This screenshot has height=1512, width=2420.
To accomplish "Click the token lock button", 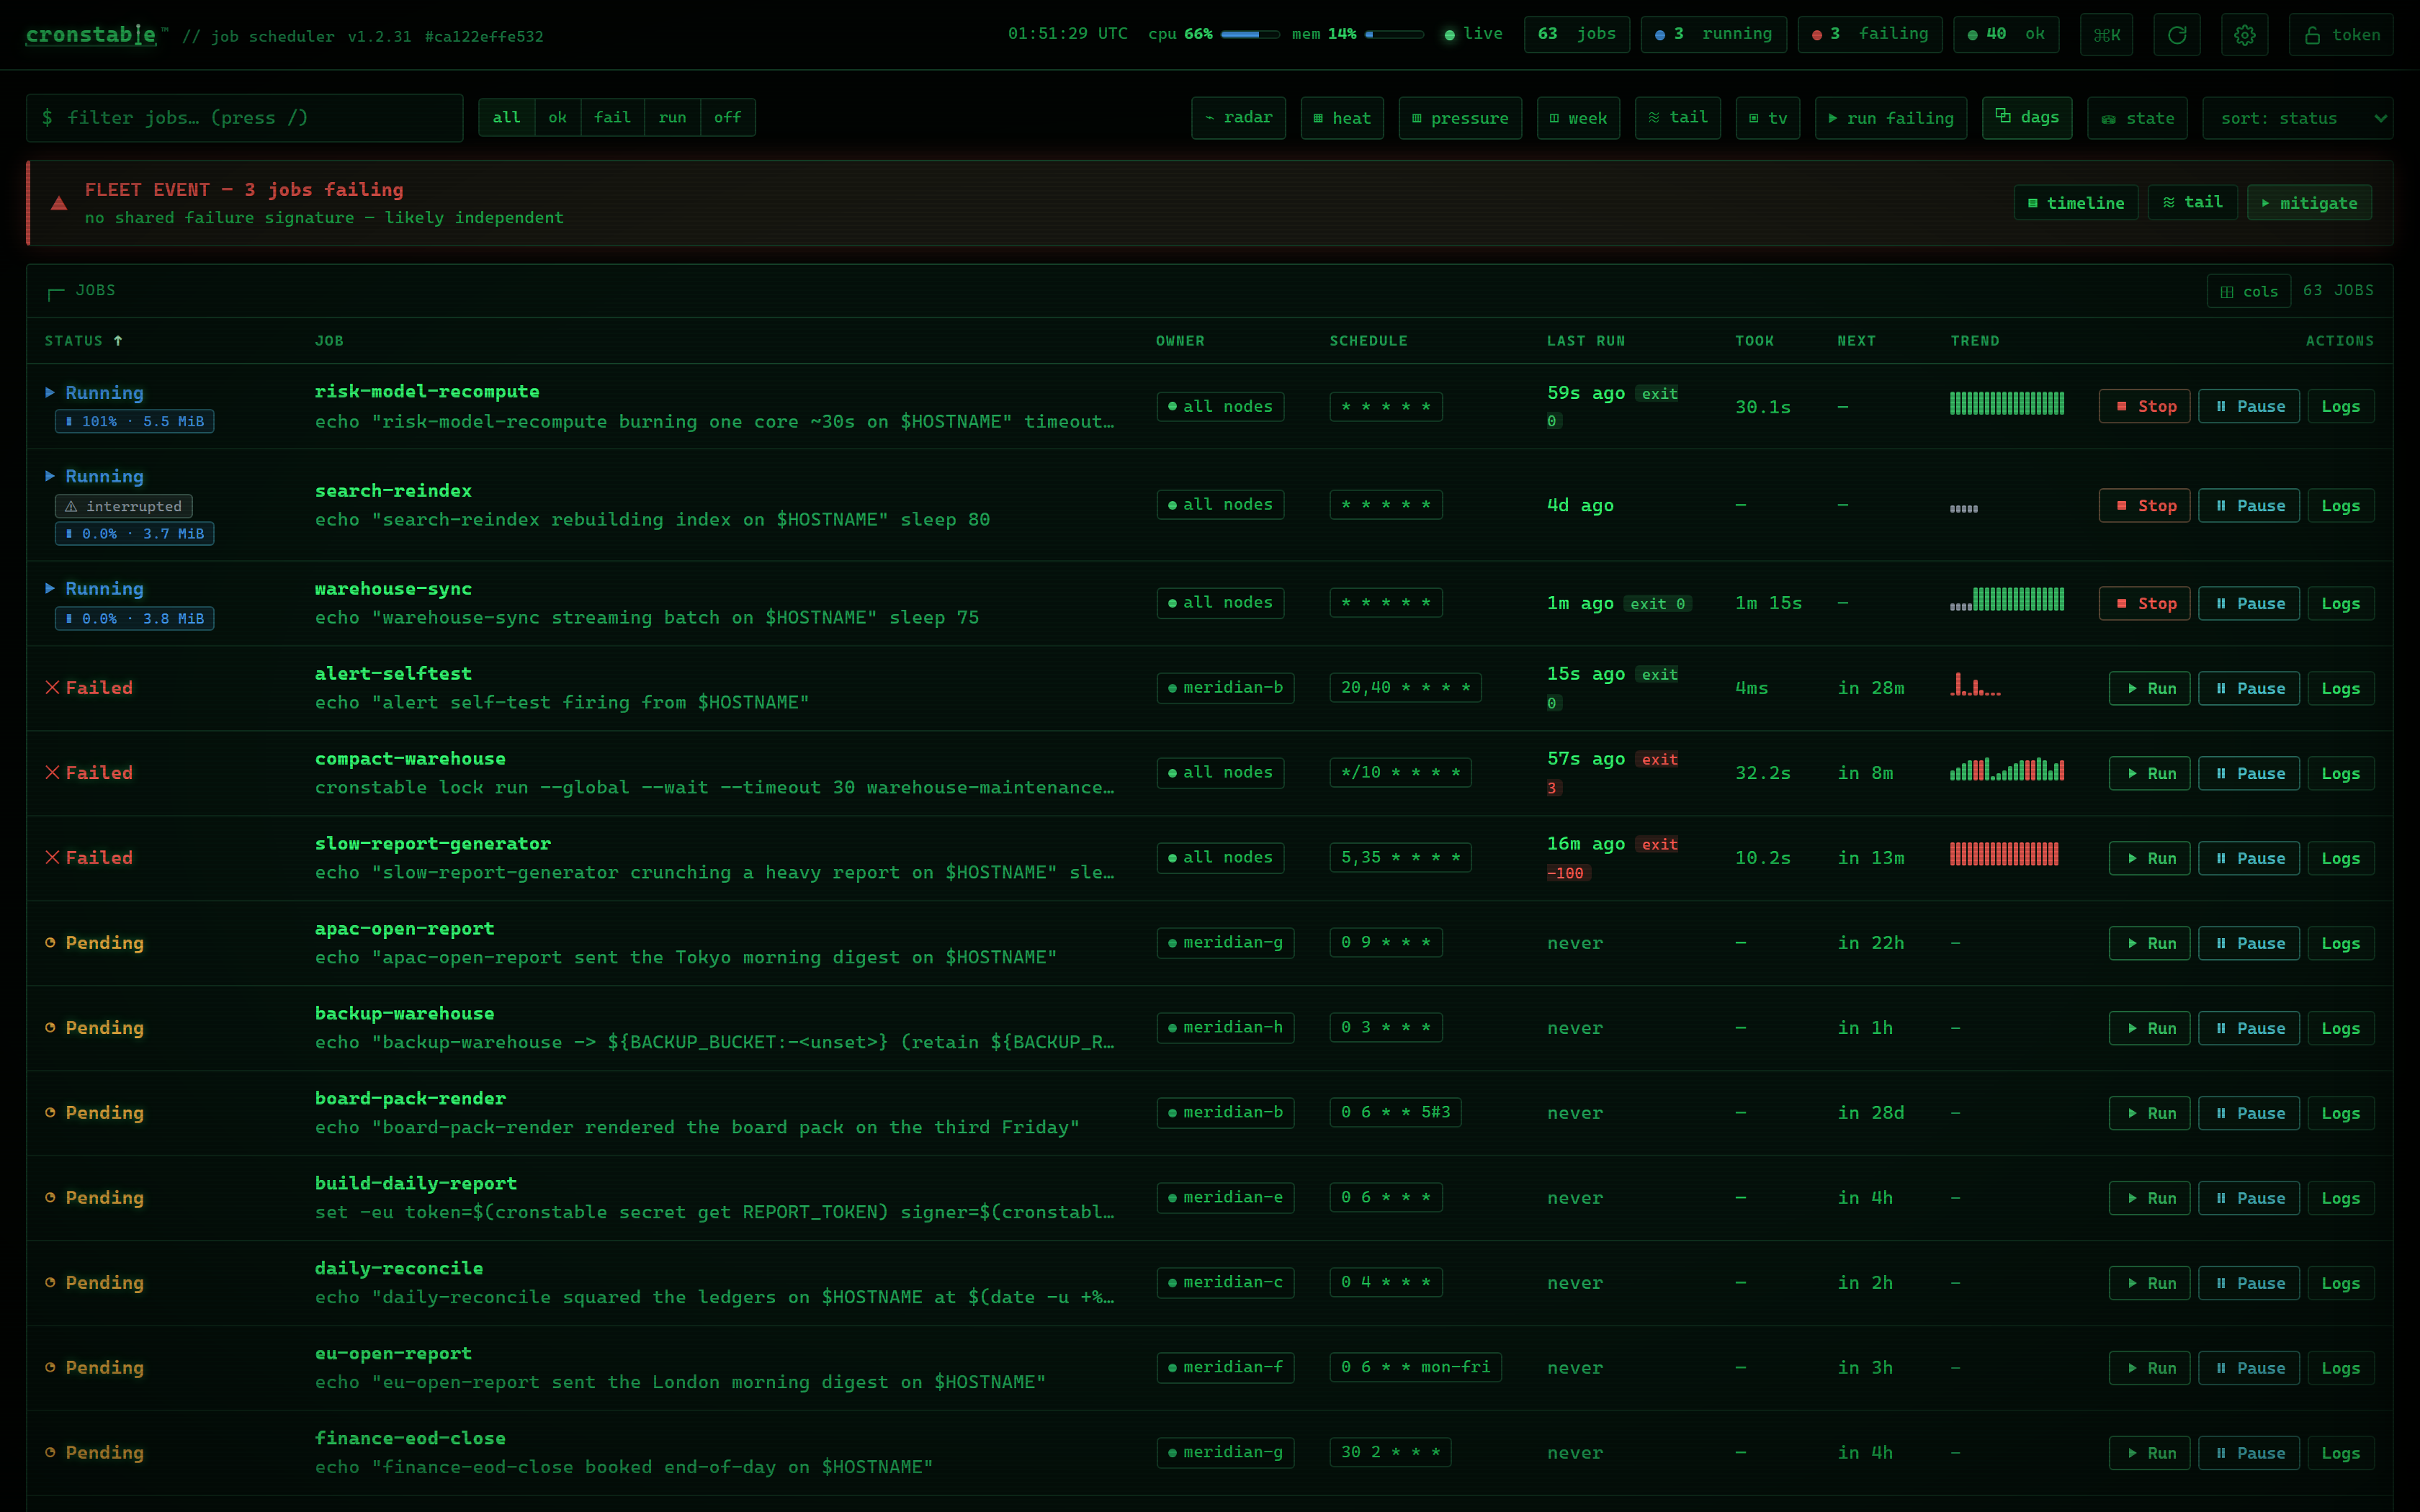I will tap(2341, 35).
